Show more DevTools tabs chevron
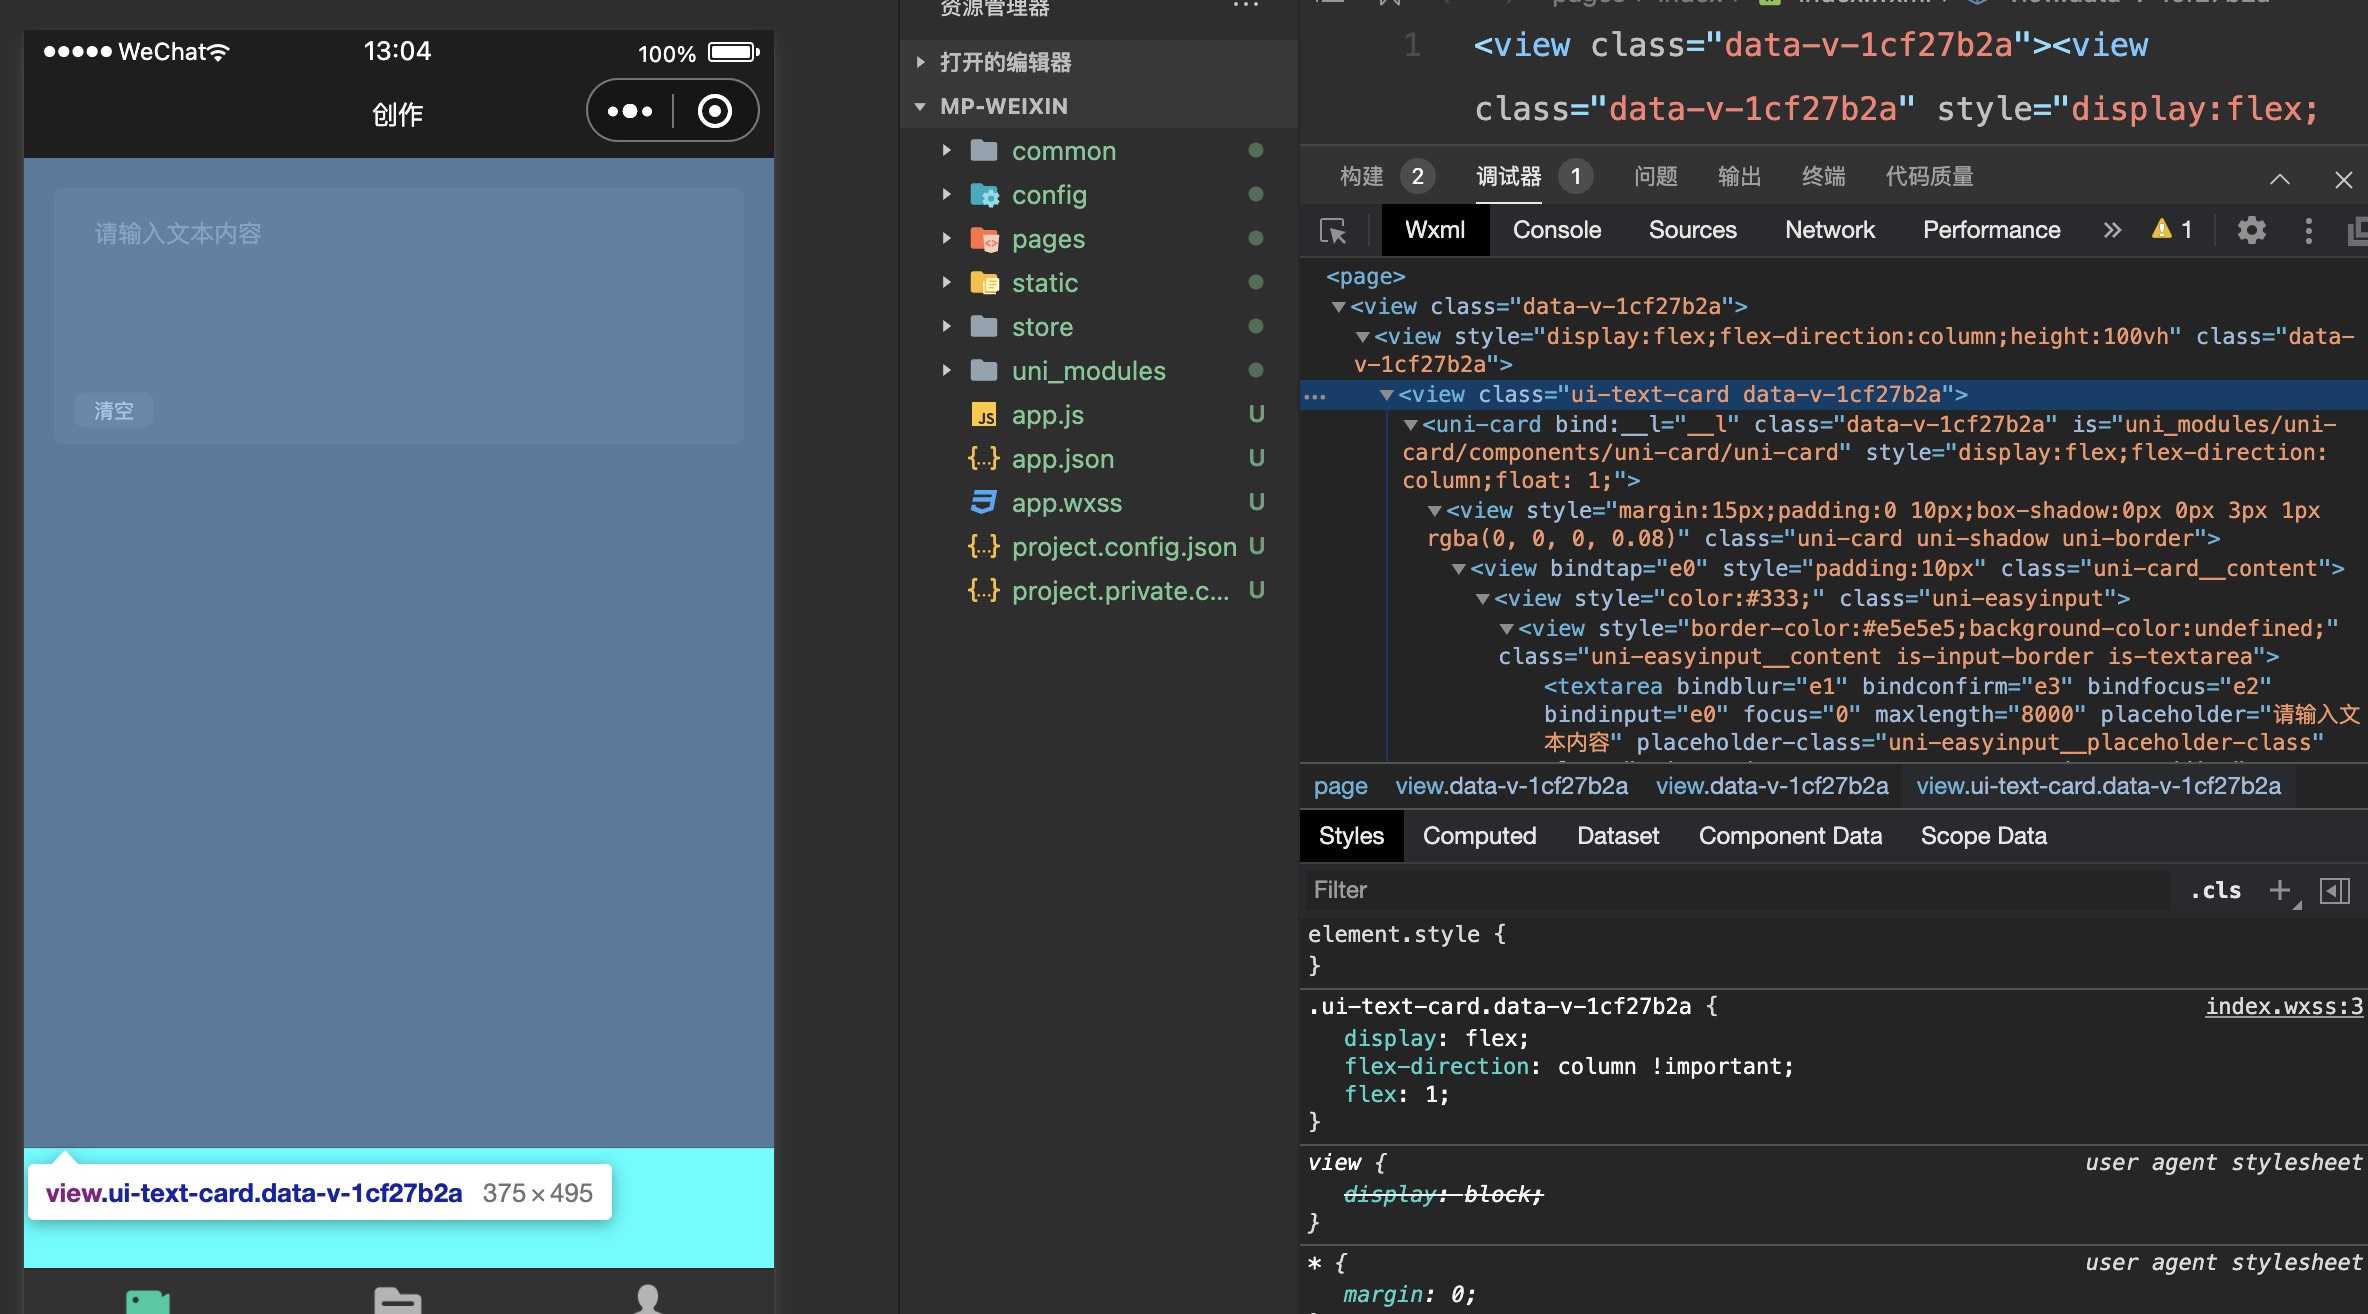The height and width of the screenshot is (1314, 2368). [2111, 231]
